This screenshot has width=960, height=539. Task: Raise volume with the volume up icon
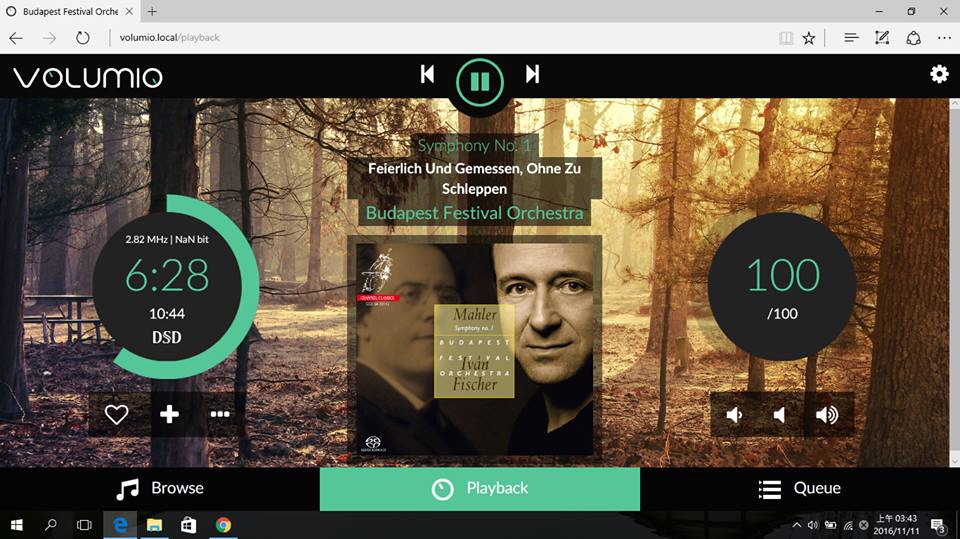[827, 415]
